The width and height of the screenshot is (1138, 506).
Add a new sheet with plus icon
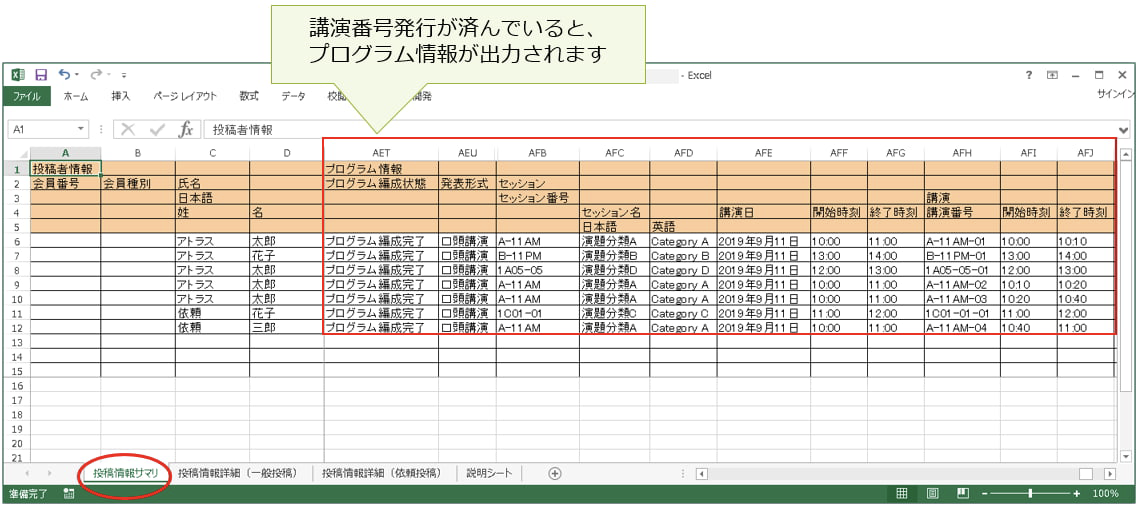[555, 473]
